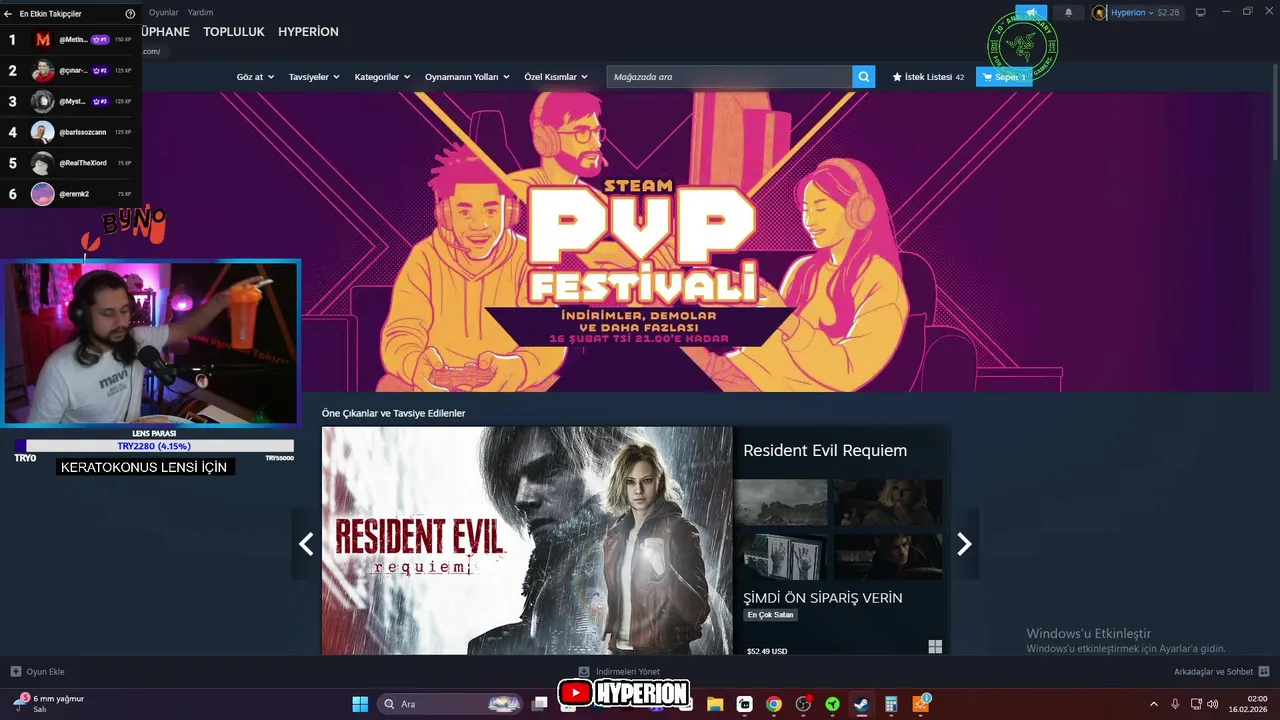Show the previous featured game arrow
Viewport: 1280px width, 720px height.
306,543
